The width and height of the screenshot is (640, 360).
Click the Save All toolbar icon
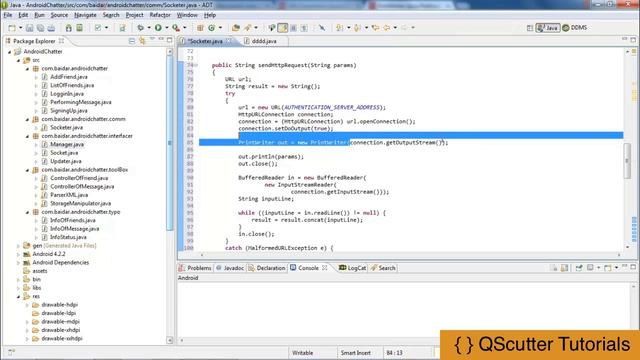[40, 28]
